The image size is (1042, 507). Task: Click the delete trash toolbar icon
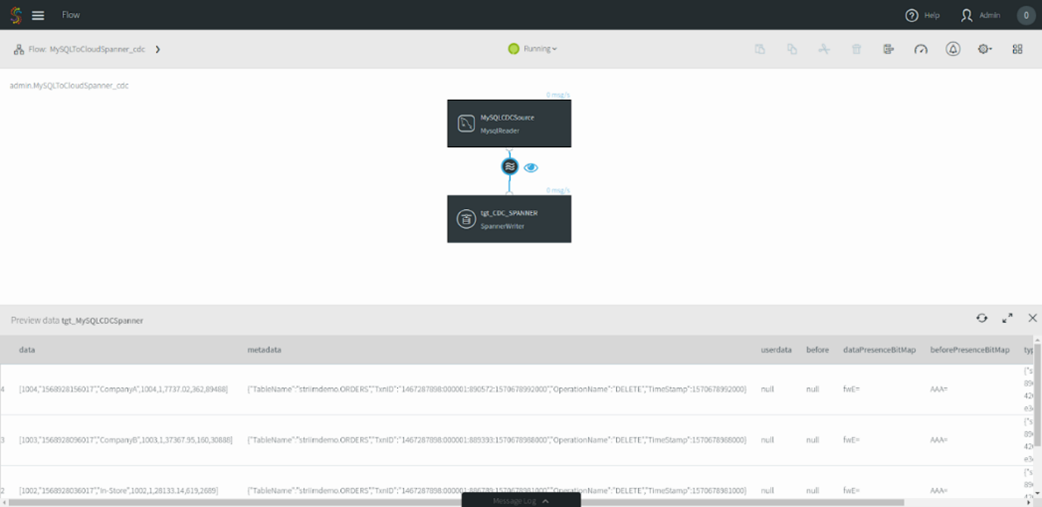point(857,49)
